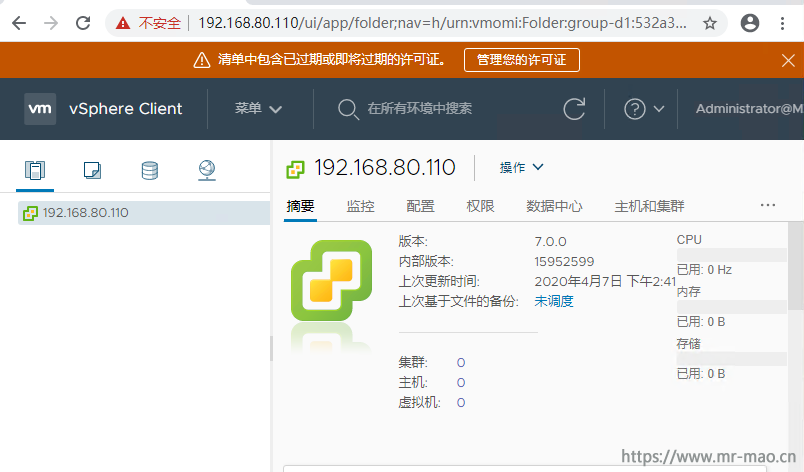Show more tabs via ellipsis
Viewport: 804px width, 472px height.
click(768, 205)
